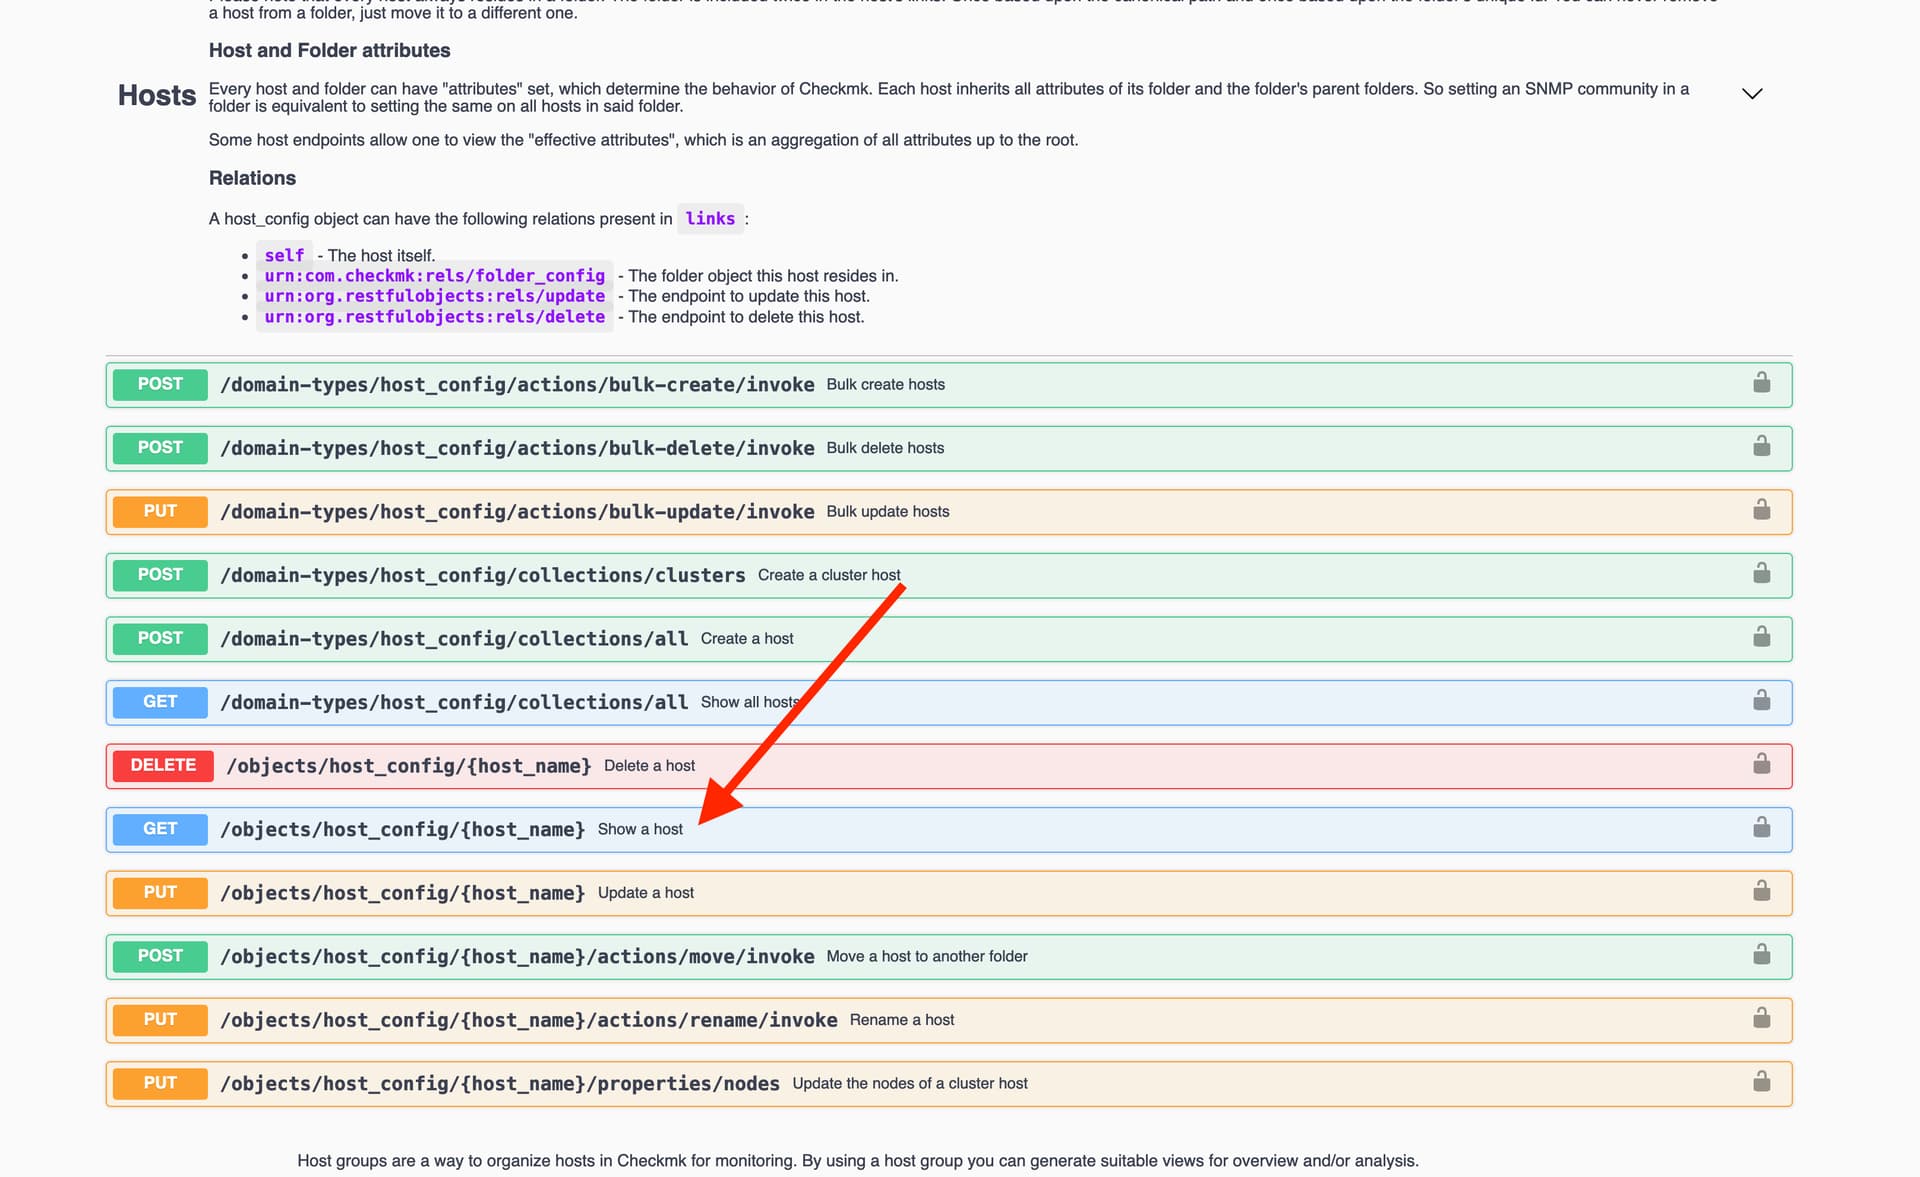Click the lock icon on bulk-update endpoint
1920x1177 pixels.
(x=1762, y=510)
